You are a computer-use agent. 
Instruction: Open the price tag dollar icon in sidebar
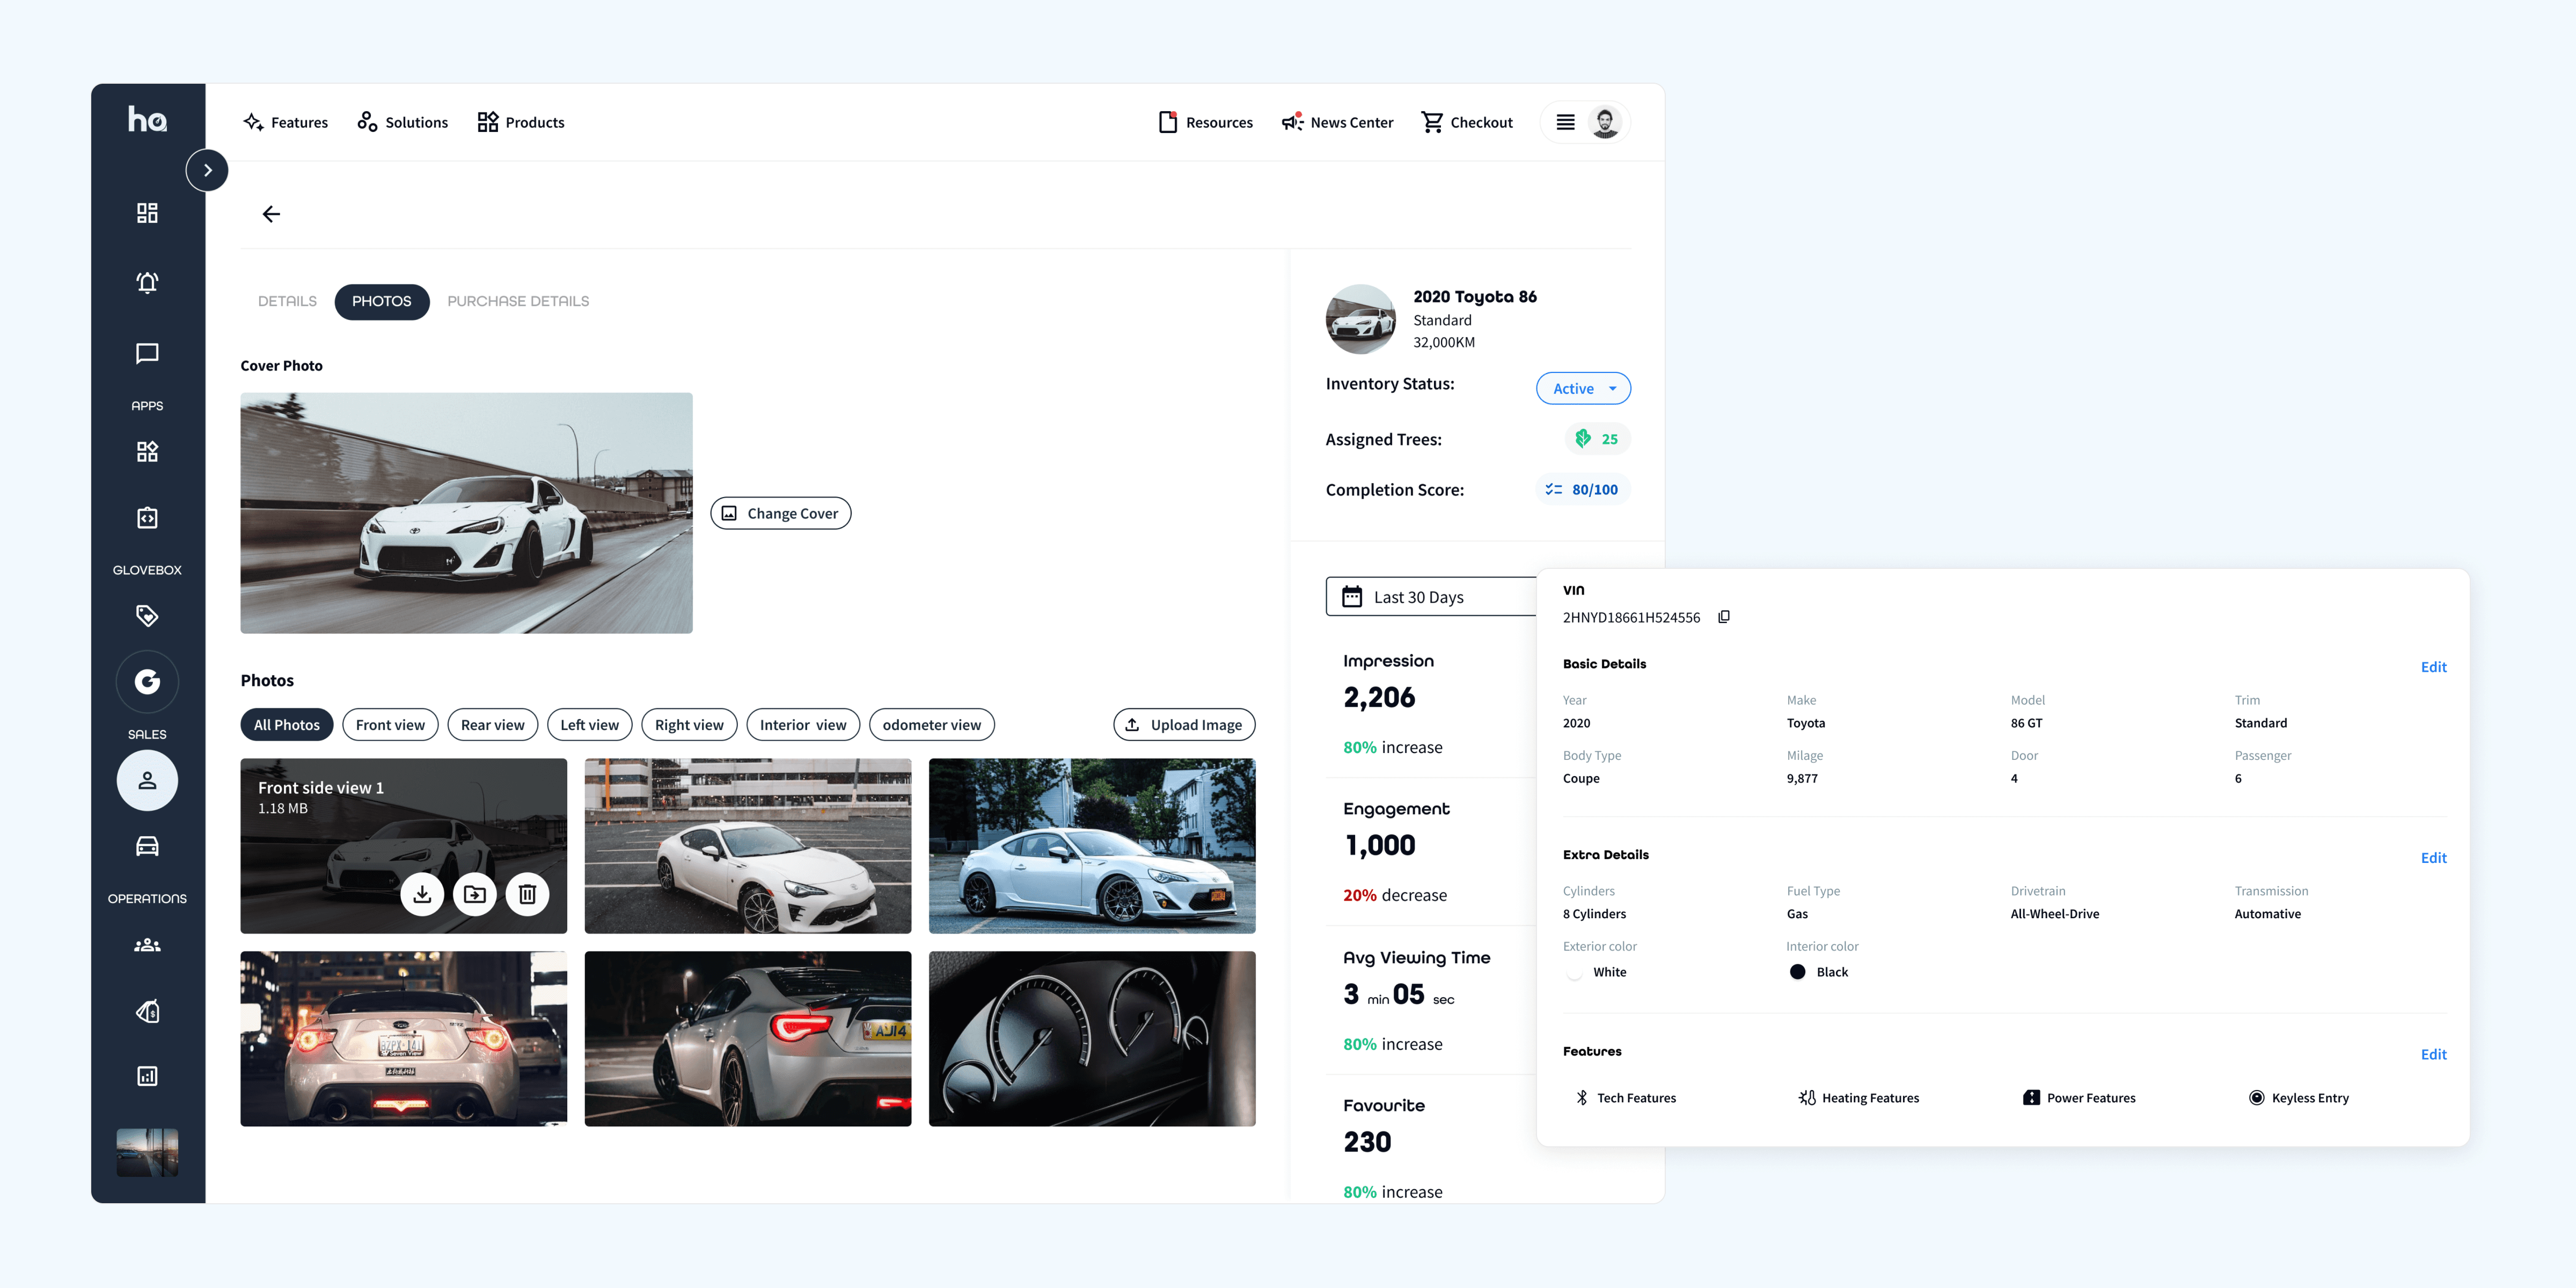147,1011
